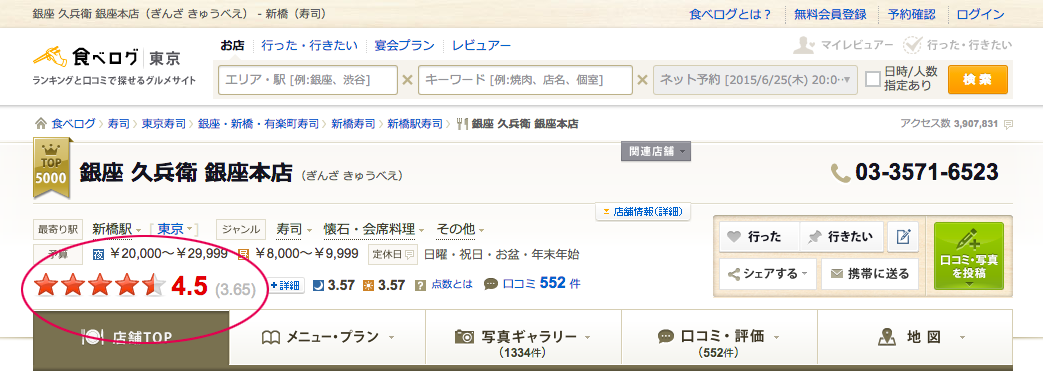Image resolution: width=1043 pixels, height=380 pixels.
Task: Select the レビュアー search tab
Action: (x=482, y=46)
